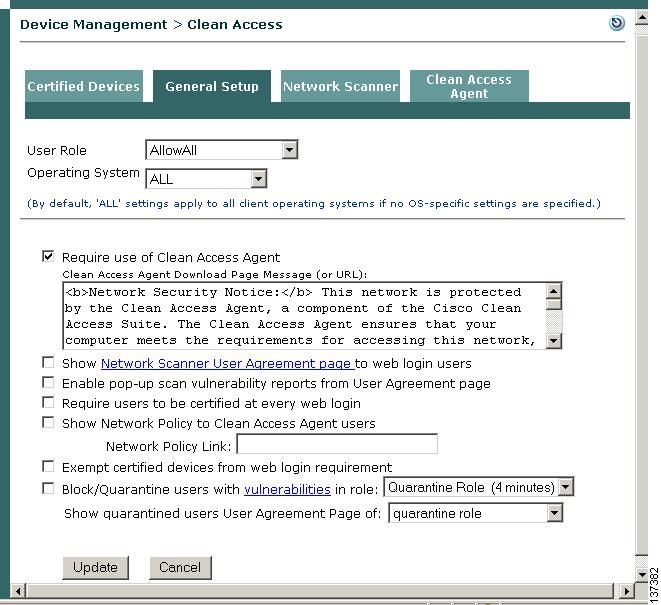Go to the Clean Access Agent tab
Screen dimensions: 661x605
[469, 87]
